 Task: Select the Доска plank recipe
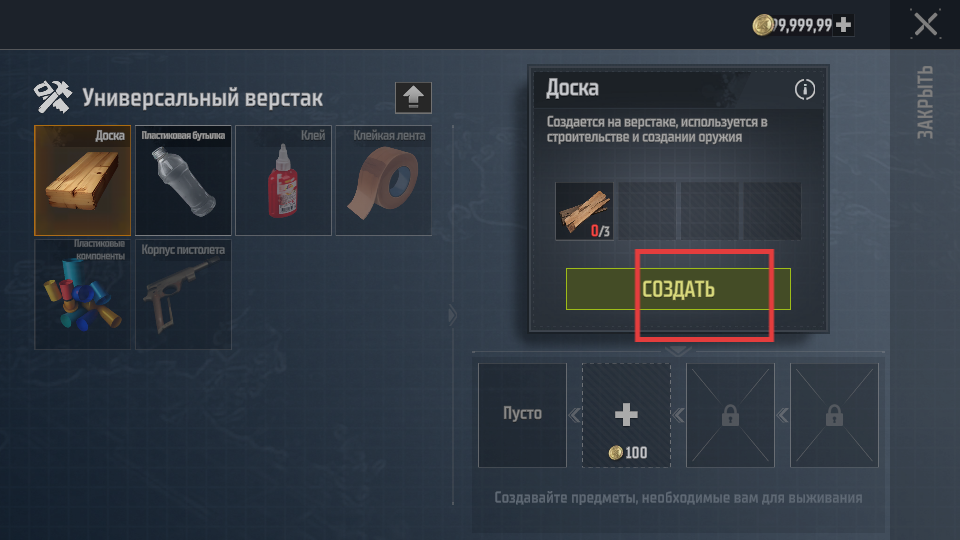tap(83, 181)
